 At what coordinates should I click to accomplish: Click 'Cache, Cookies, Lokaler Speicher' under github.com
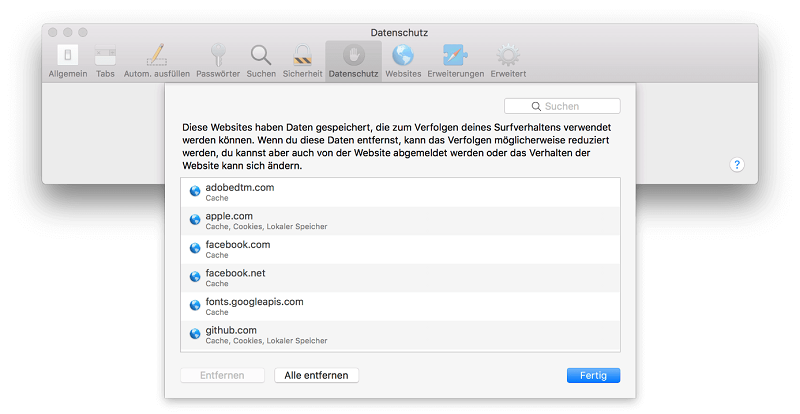[x=266, y=341]
